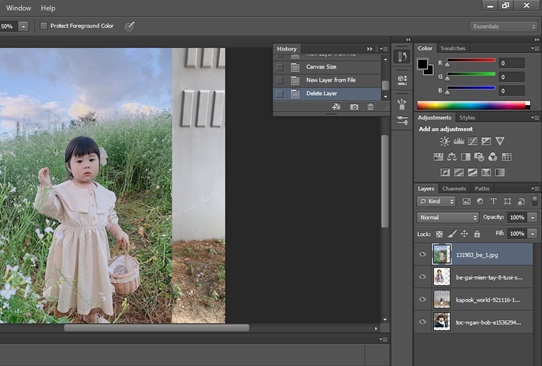Add an Invert adjustment
The height and width of the screenshot is (366, 542).
(445, 172)
